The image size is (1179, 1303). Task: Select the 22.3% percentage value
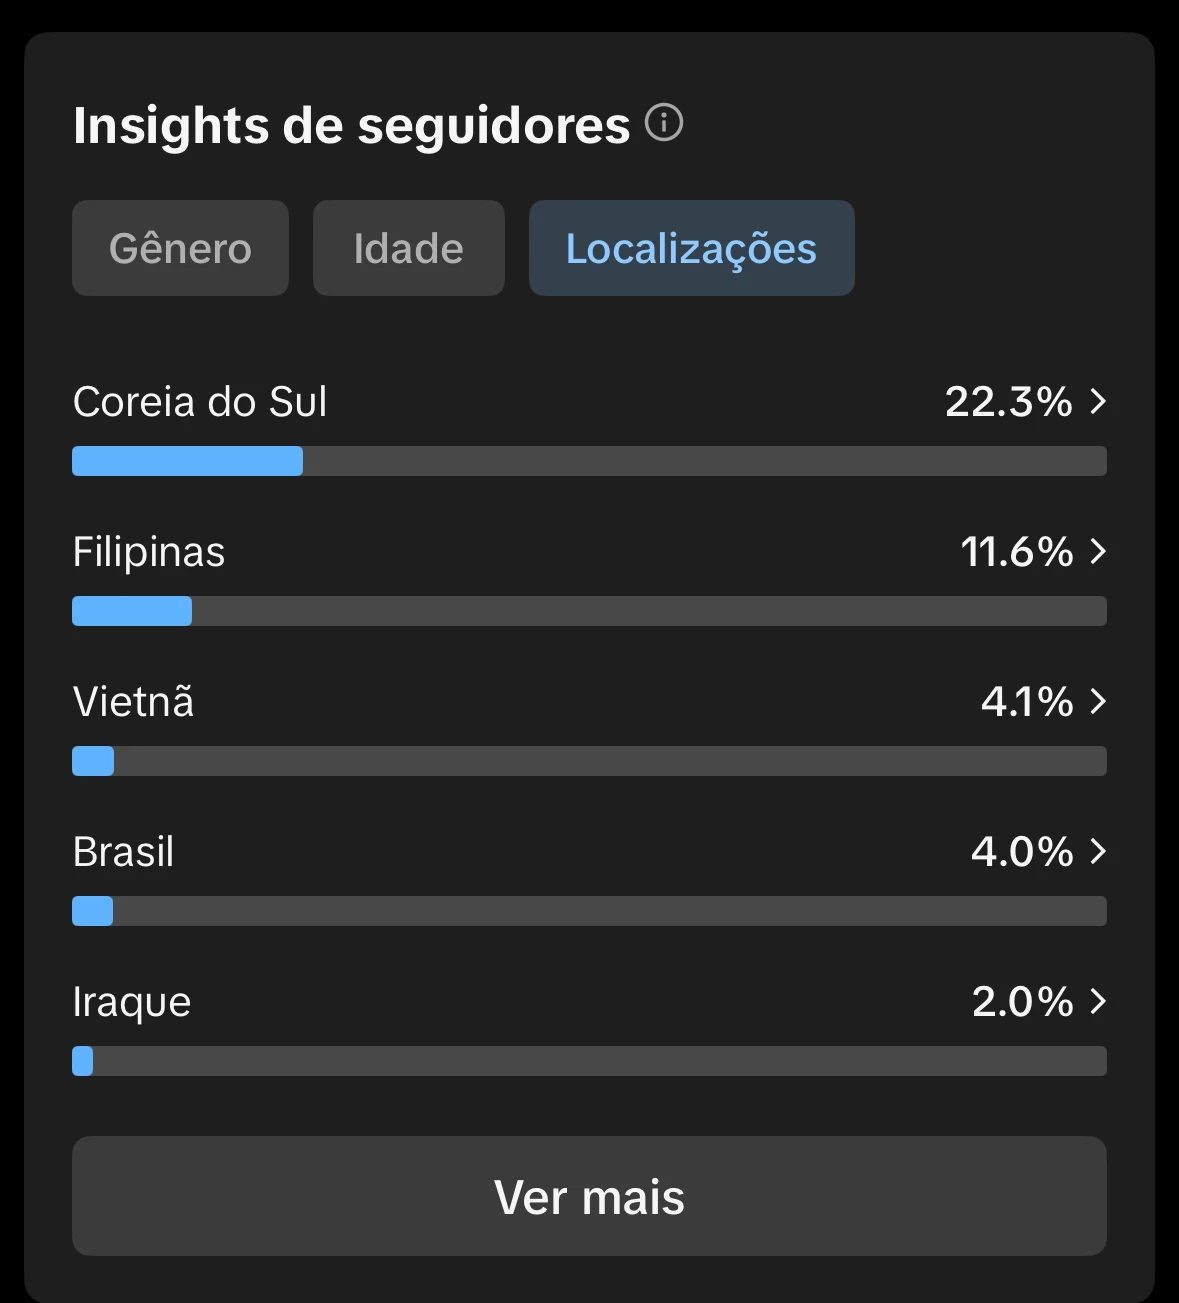coord(1008,402)
